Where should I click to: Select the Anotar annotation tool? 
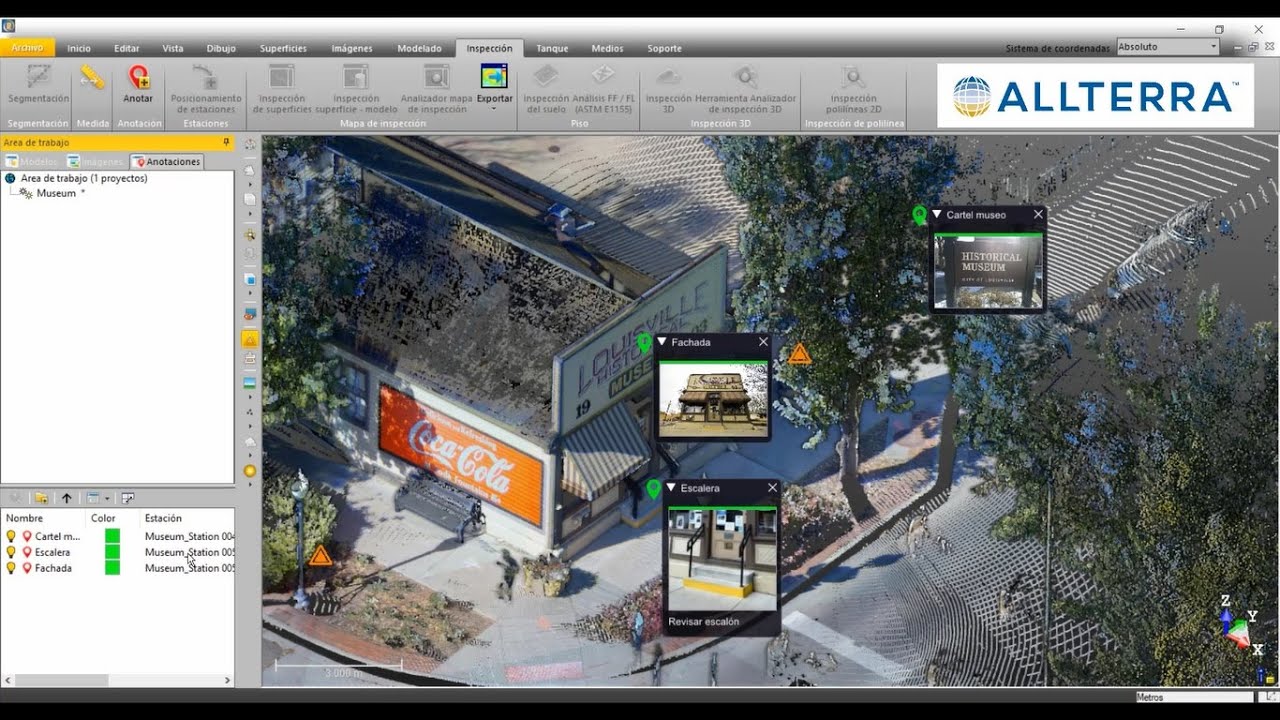(138, 84)
